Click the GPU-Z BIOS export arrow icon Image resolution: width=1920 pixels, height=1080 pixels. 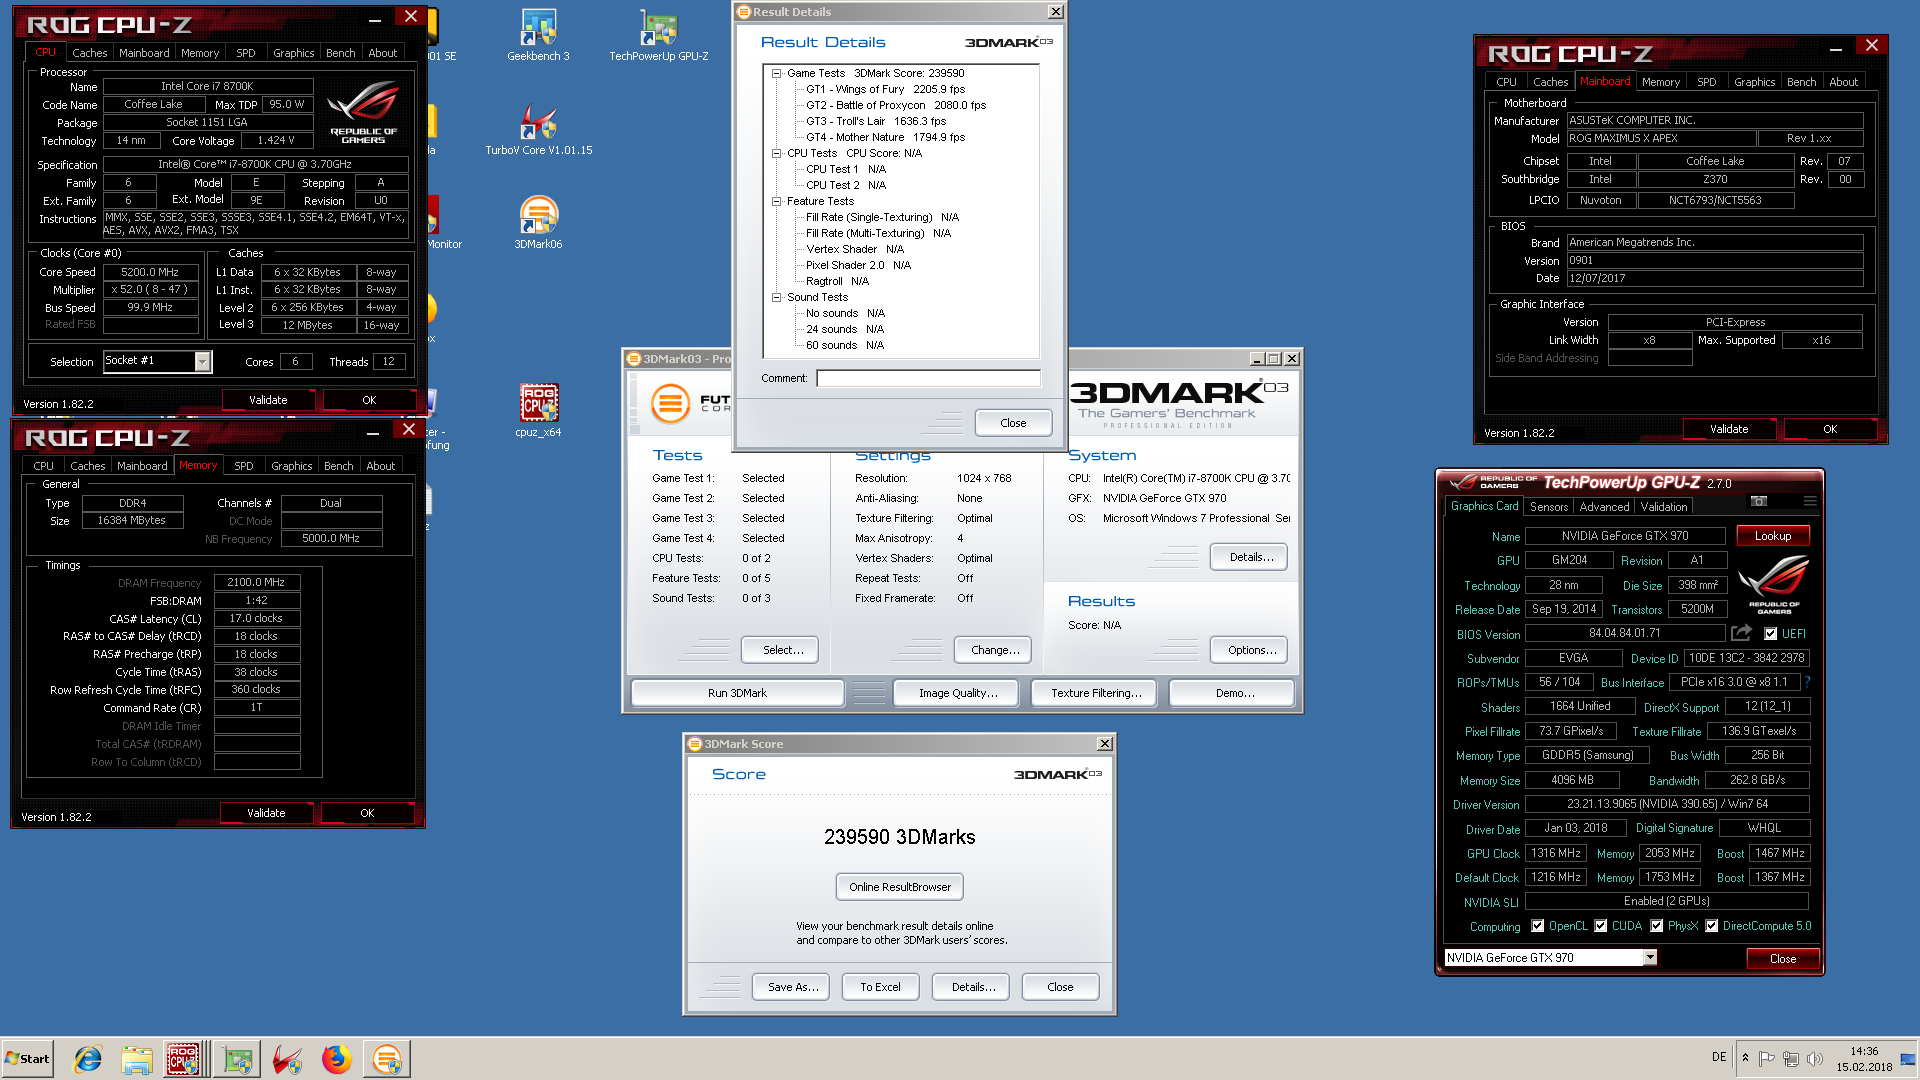click(1741, 633)
